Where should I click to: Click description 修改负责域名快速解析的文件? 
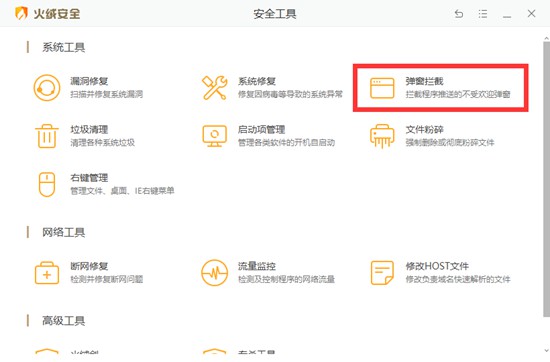point(458,280)
